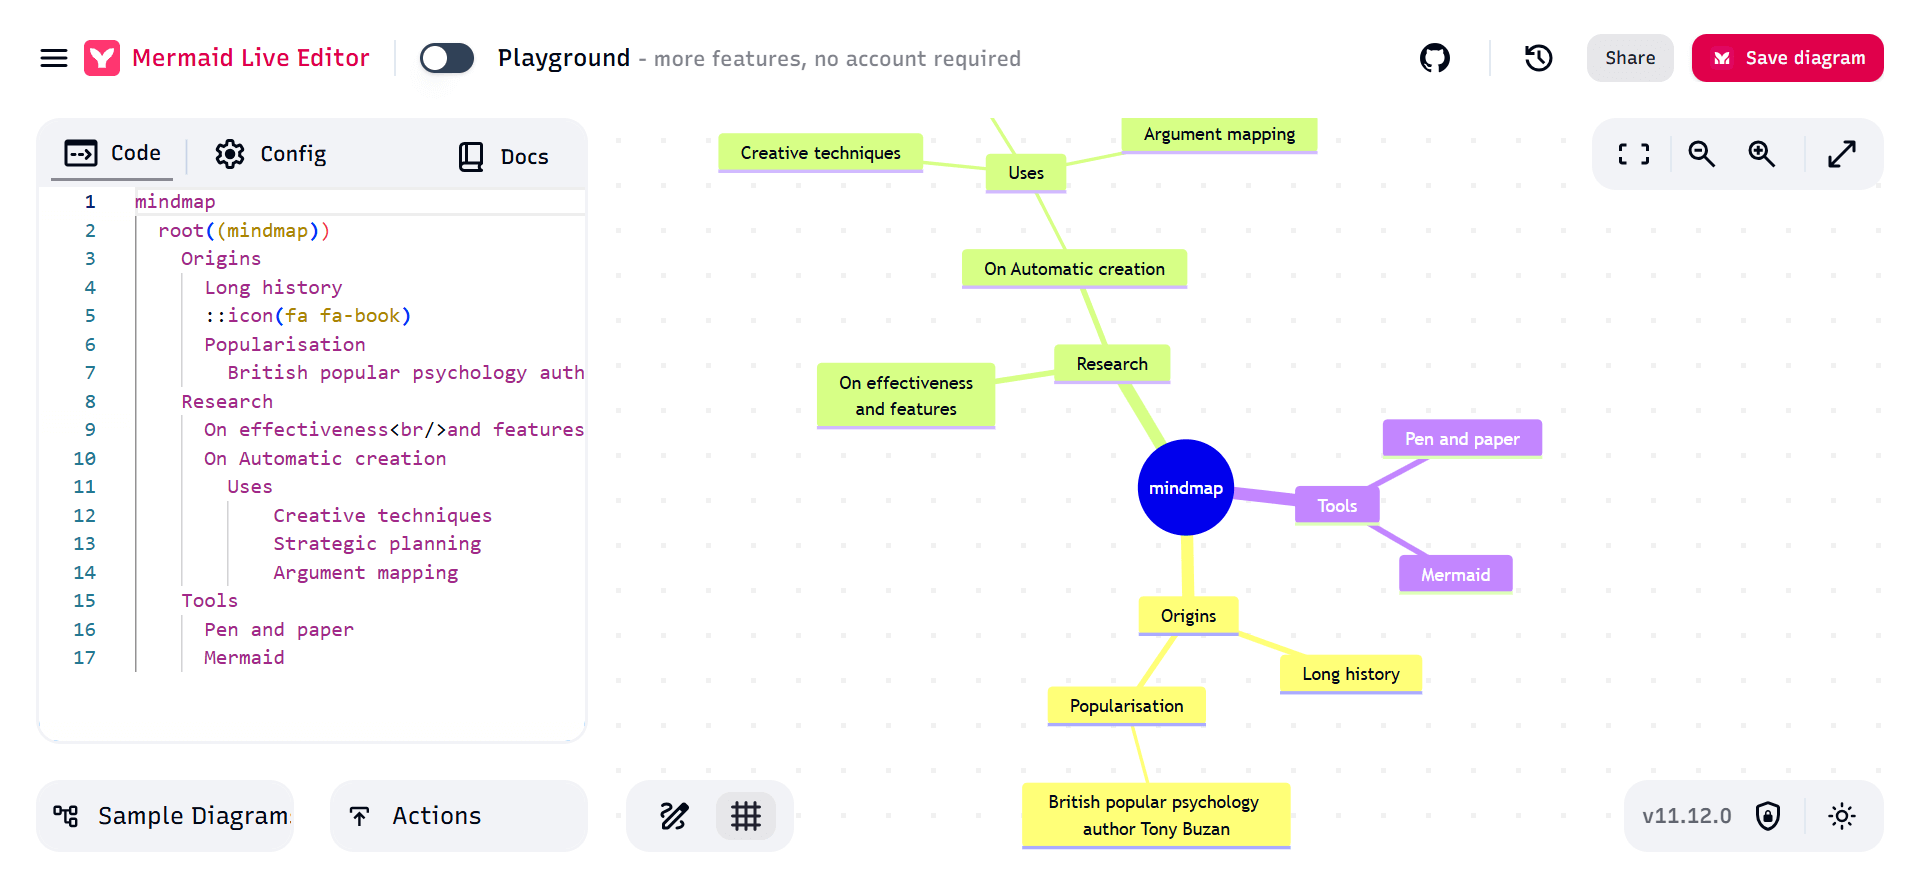Screen dimensions: 1920x887
Task: Open the Docs link
Action: coord(504,156)
